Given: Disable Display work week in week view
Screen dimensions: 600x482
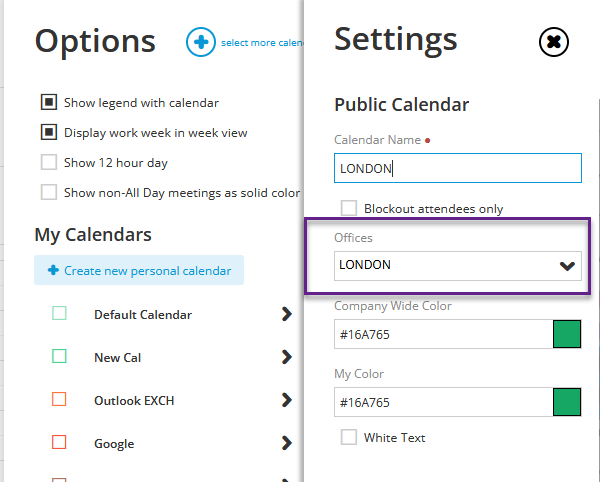Looking at the screenshot, I should [x=49, y=132].
